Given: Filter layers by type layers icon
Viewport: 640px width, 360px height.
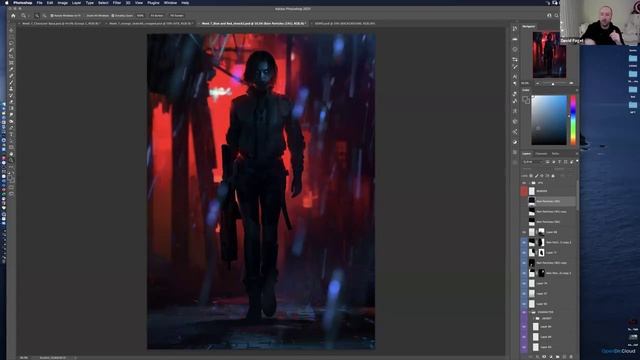Looking at the screenshot, I should (x=560, y=162).
